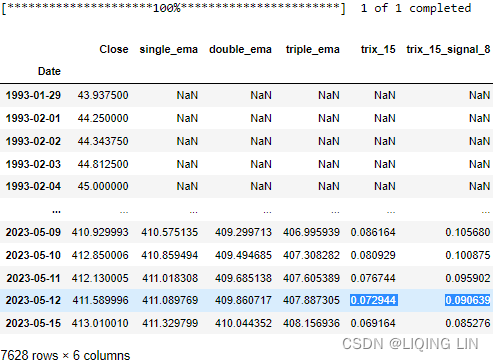Image resolution: width=493 pixels, height=361 pixels.
Task: Click the '1 of 1 completed' text
Action: [x=416, y=8]
